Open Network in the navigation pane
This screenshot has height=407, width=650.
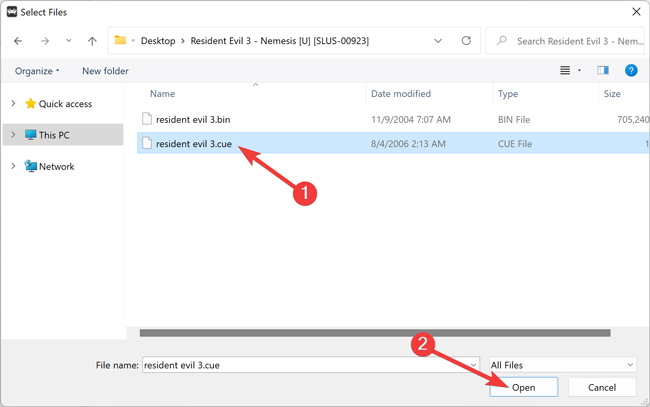pyautogui.click(x=56, y=167)
